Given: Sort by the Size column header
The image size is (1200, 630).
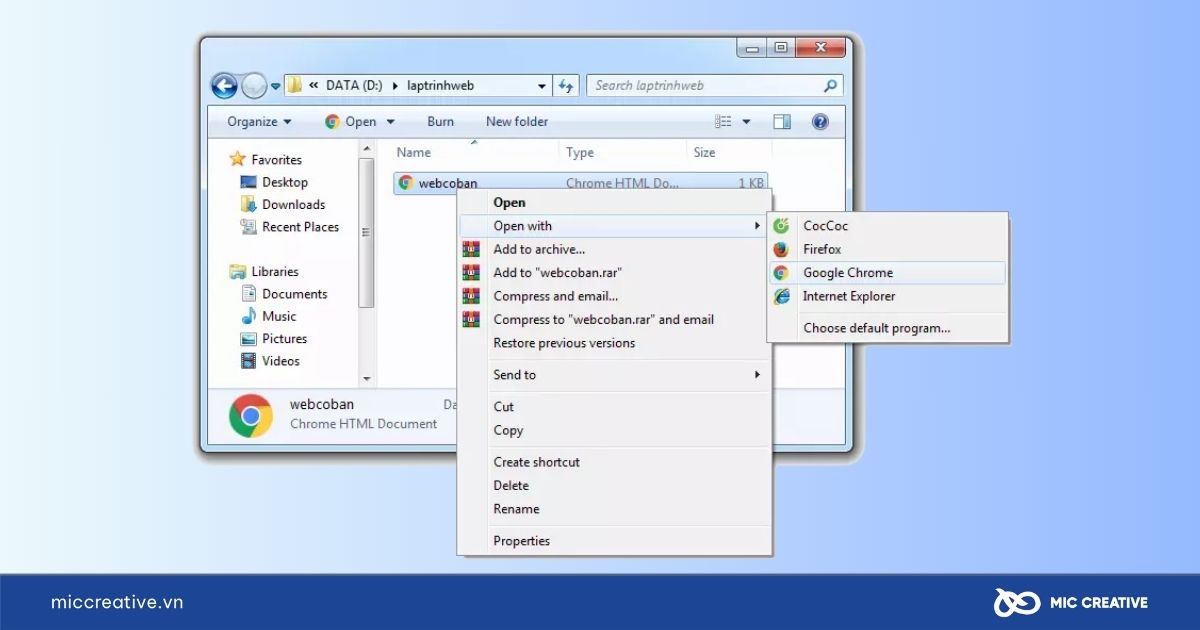Looking at the screenshot, I should pyautogui.click(x=705, y=153).
